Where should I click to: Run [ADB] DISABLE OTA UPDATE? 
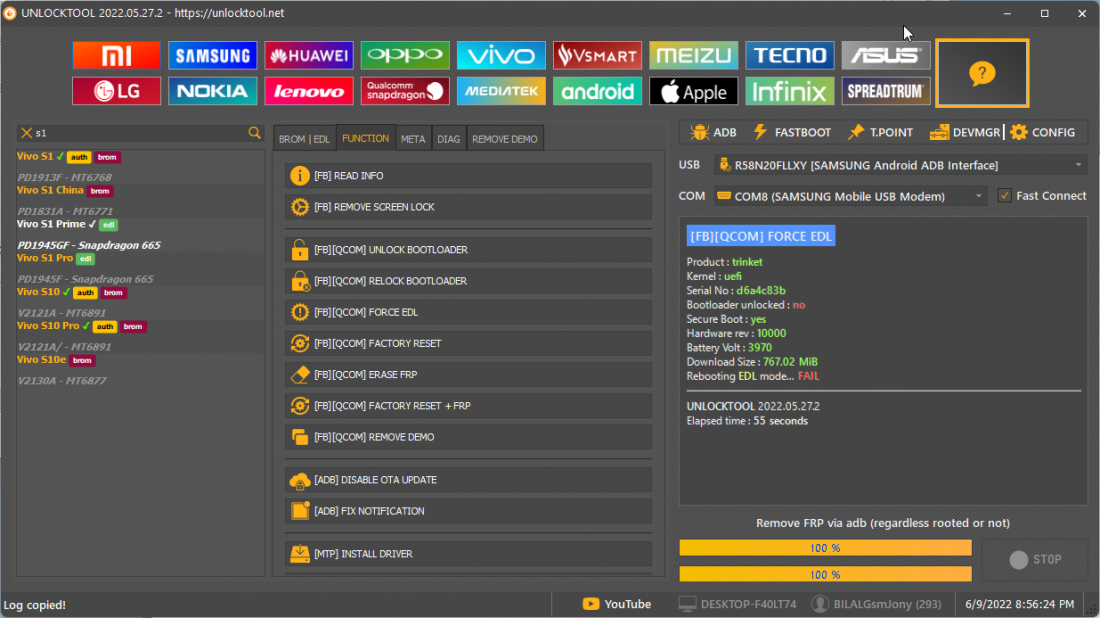(468, 480)
